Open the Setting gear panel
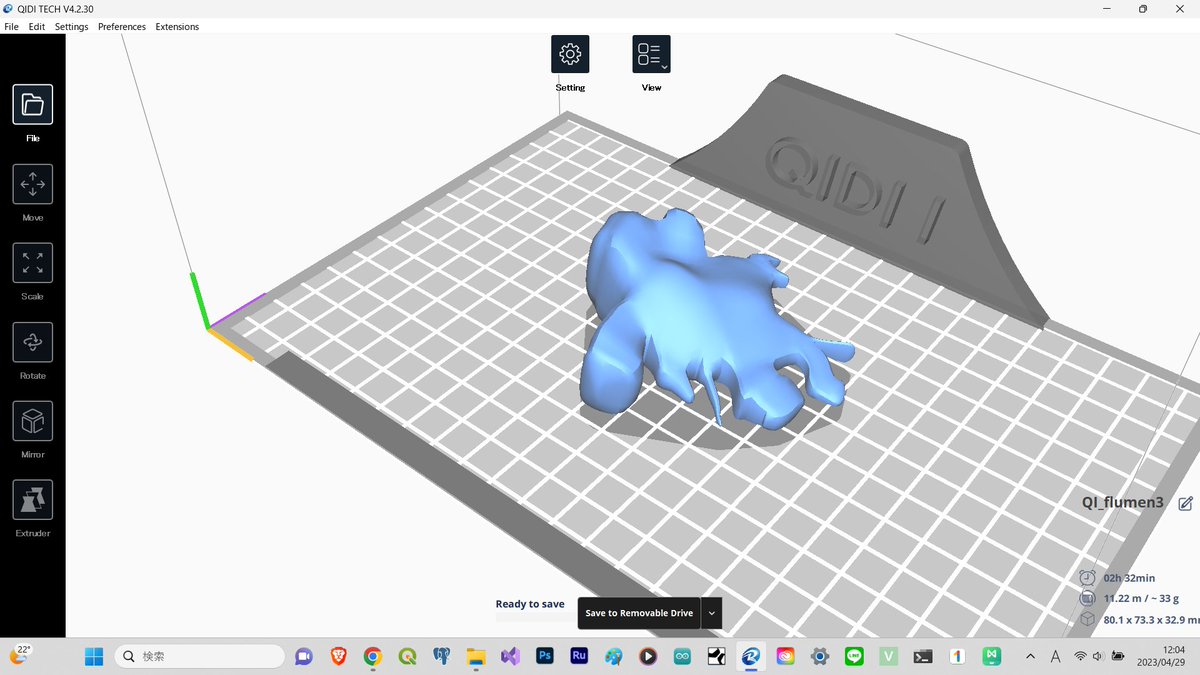The width and height of the screenshot is (1200, 675). [570, 54]
